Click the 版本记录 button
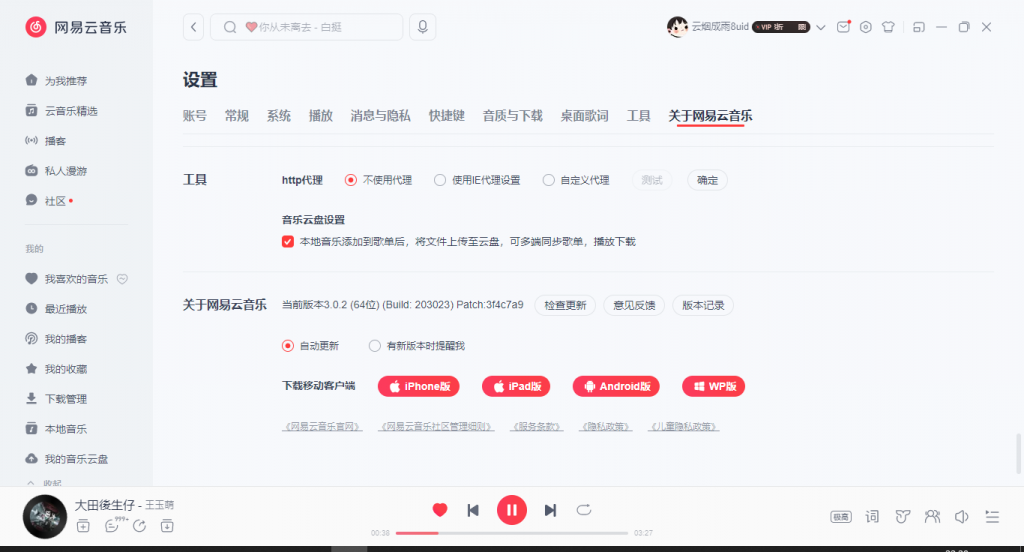The height and width of the screenshot is (552, 1024). [703, 305]
